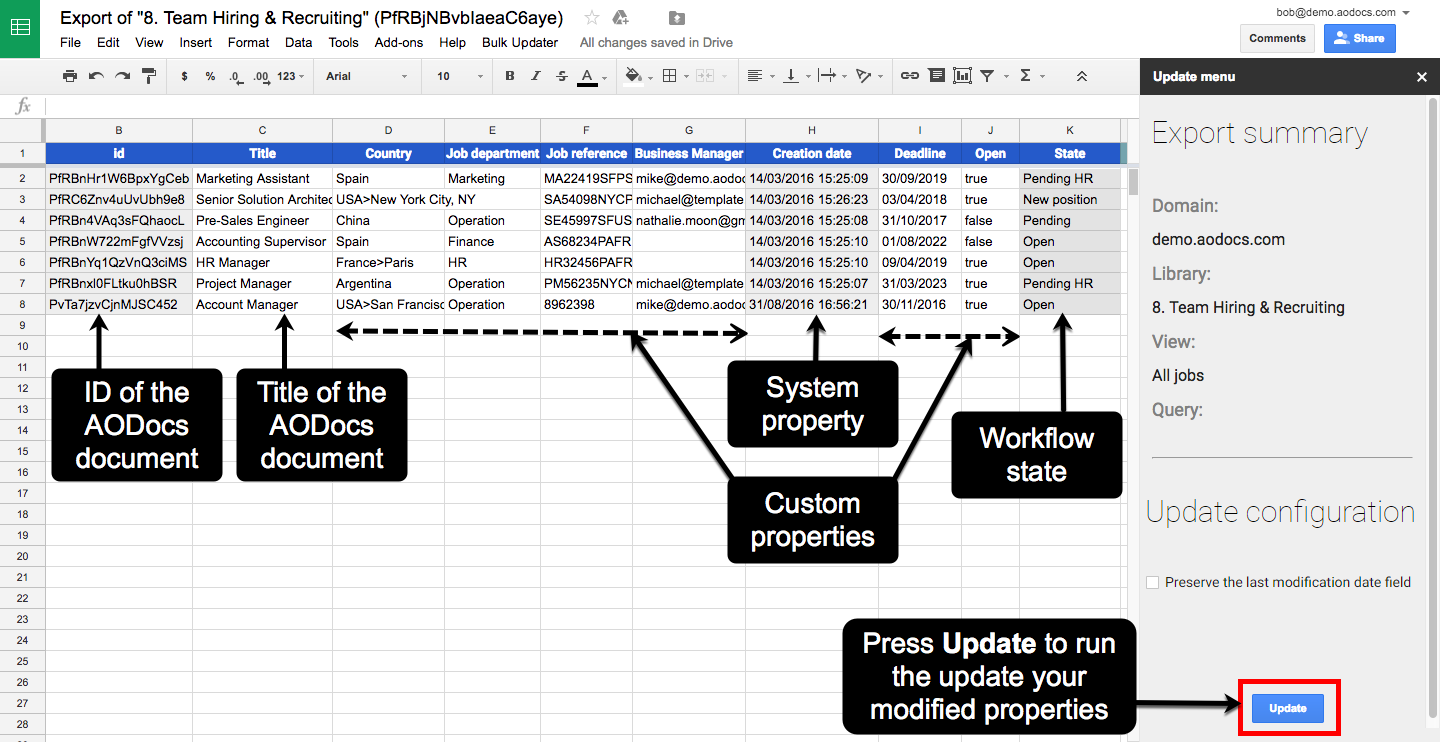Screen dimensions: 1440x742
Task: Open the functions sigma menu
Action: 1025,76
